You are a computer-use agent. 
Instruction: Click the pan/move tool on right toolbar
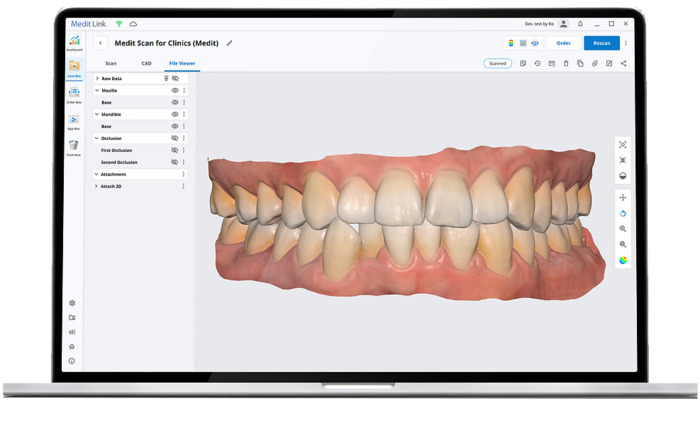point(623,198)
